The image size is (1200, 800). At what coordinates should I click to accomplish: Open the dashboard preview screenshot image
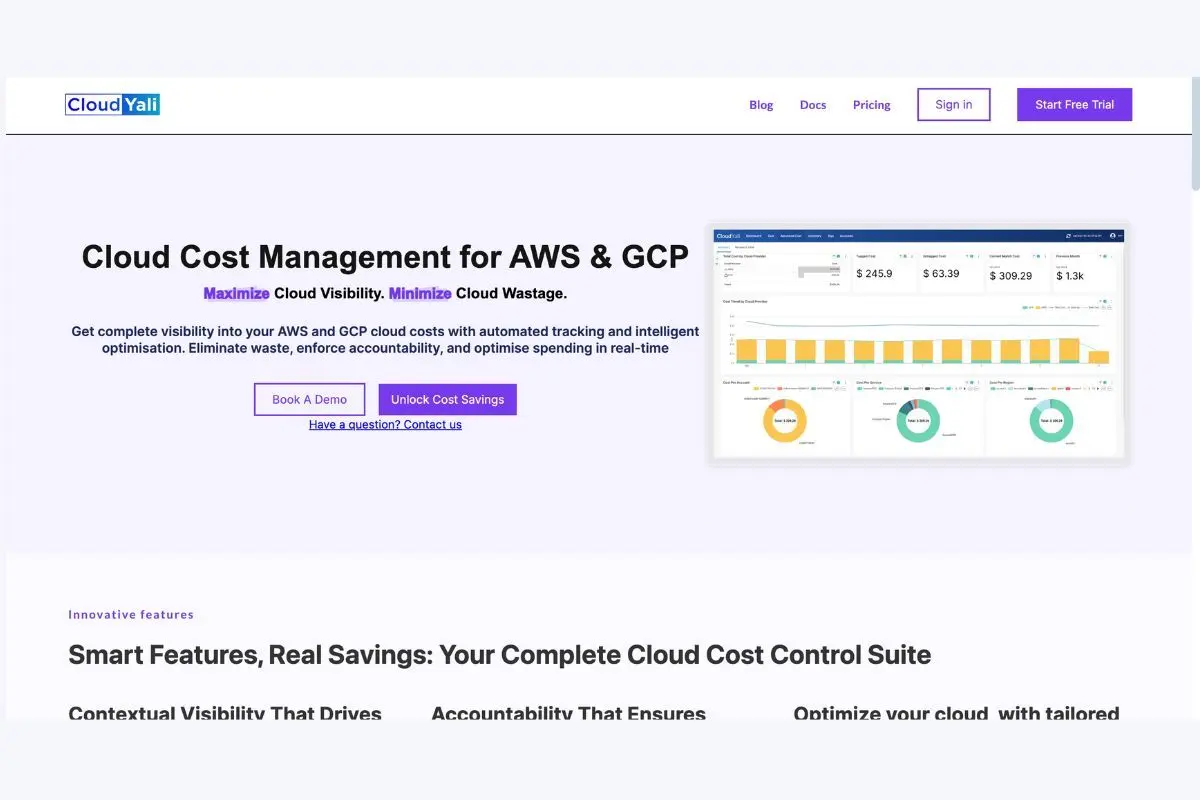click(918, 343)
